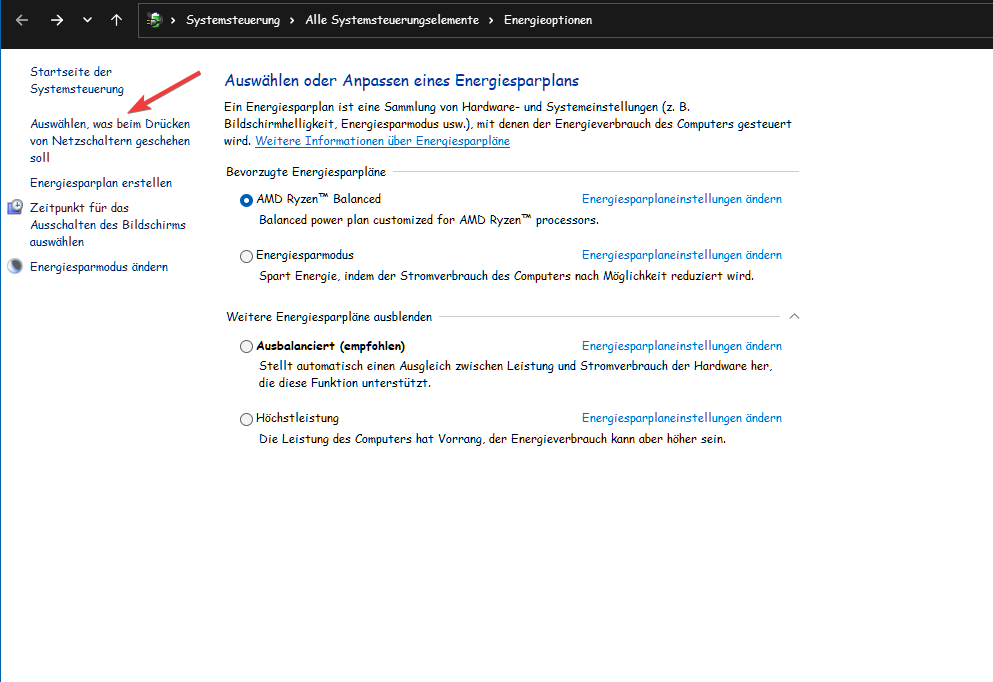
Task: Open recent locations dropdown arrow
Action: [x=87, y=20]
